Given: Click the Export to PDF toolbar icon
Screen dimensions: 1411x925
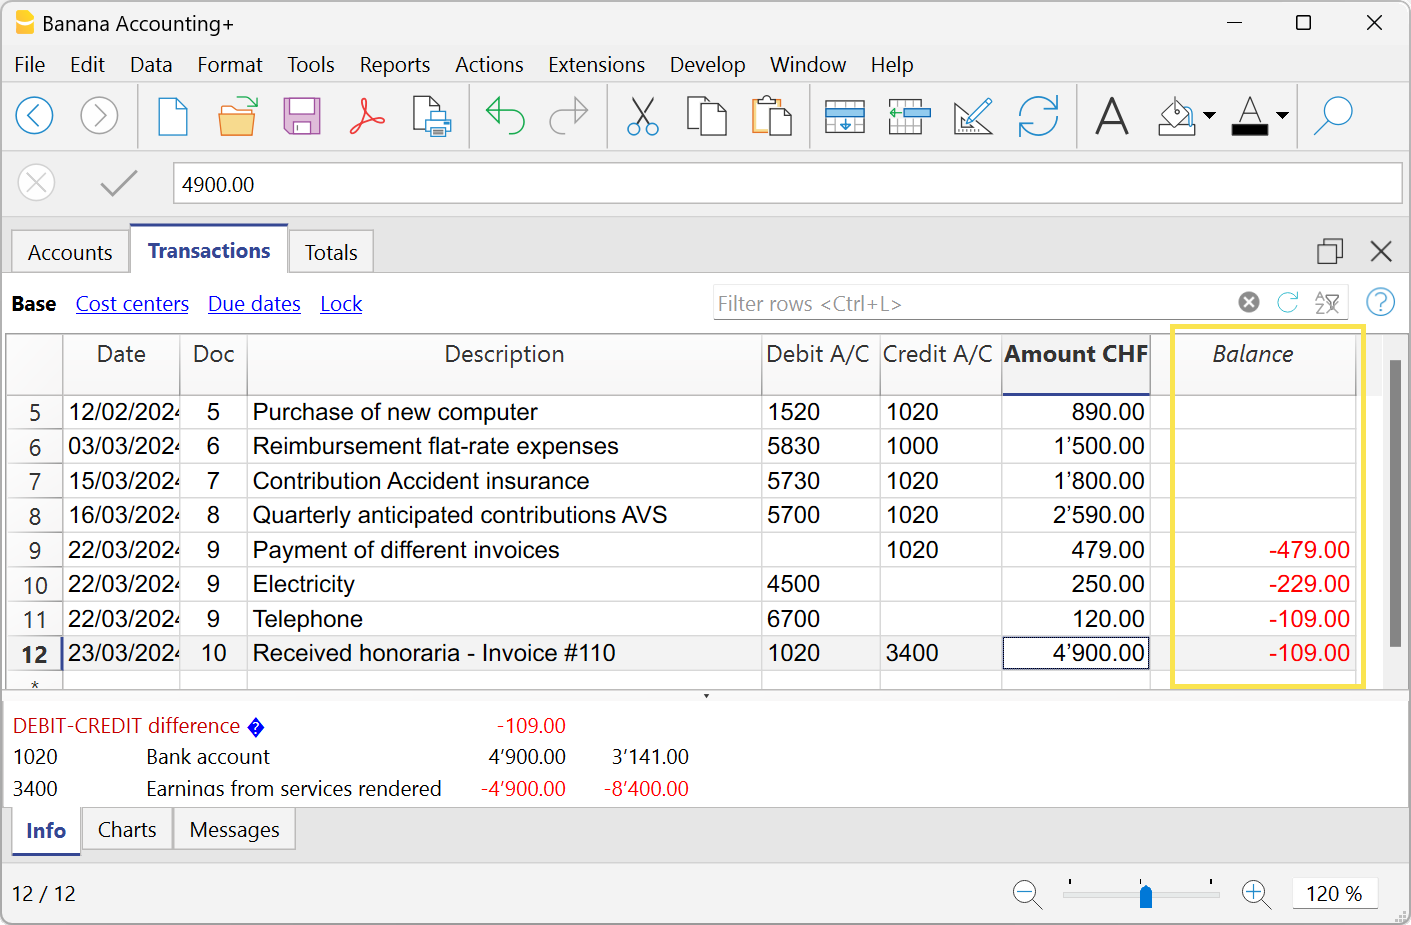Looking at the screenshot, I should (x=366, y=116).
